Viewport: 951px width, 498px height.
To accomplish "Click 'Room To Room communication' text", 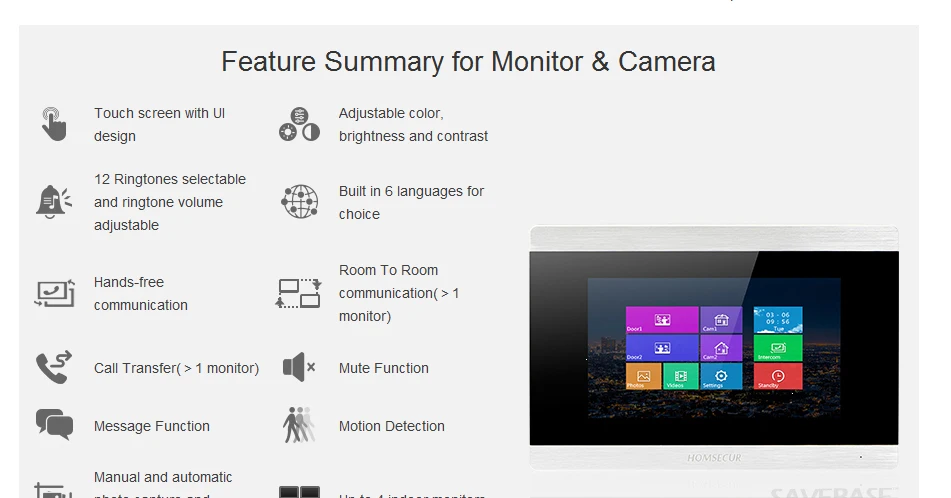I will [x=398, y=293].
